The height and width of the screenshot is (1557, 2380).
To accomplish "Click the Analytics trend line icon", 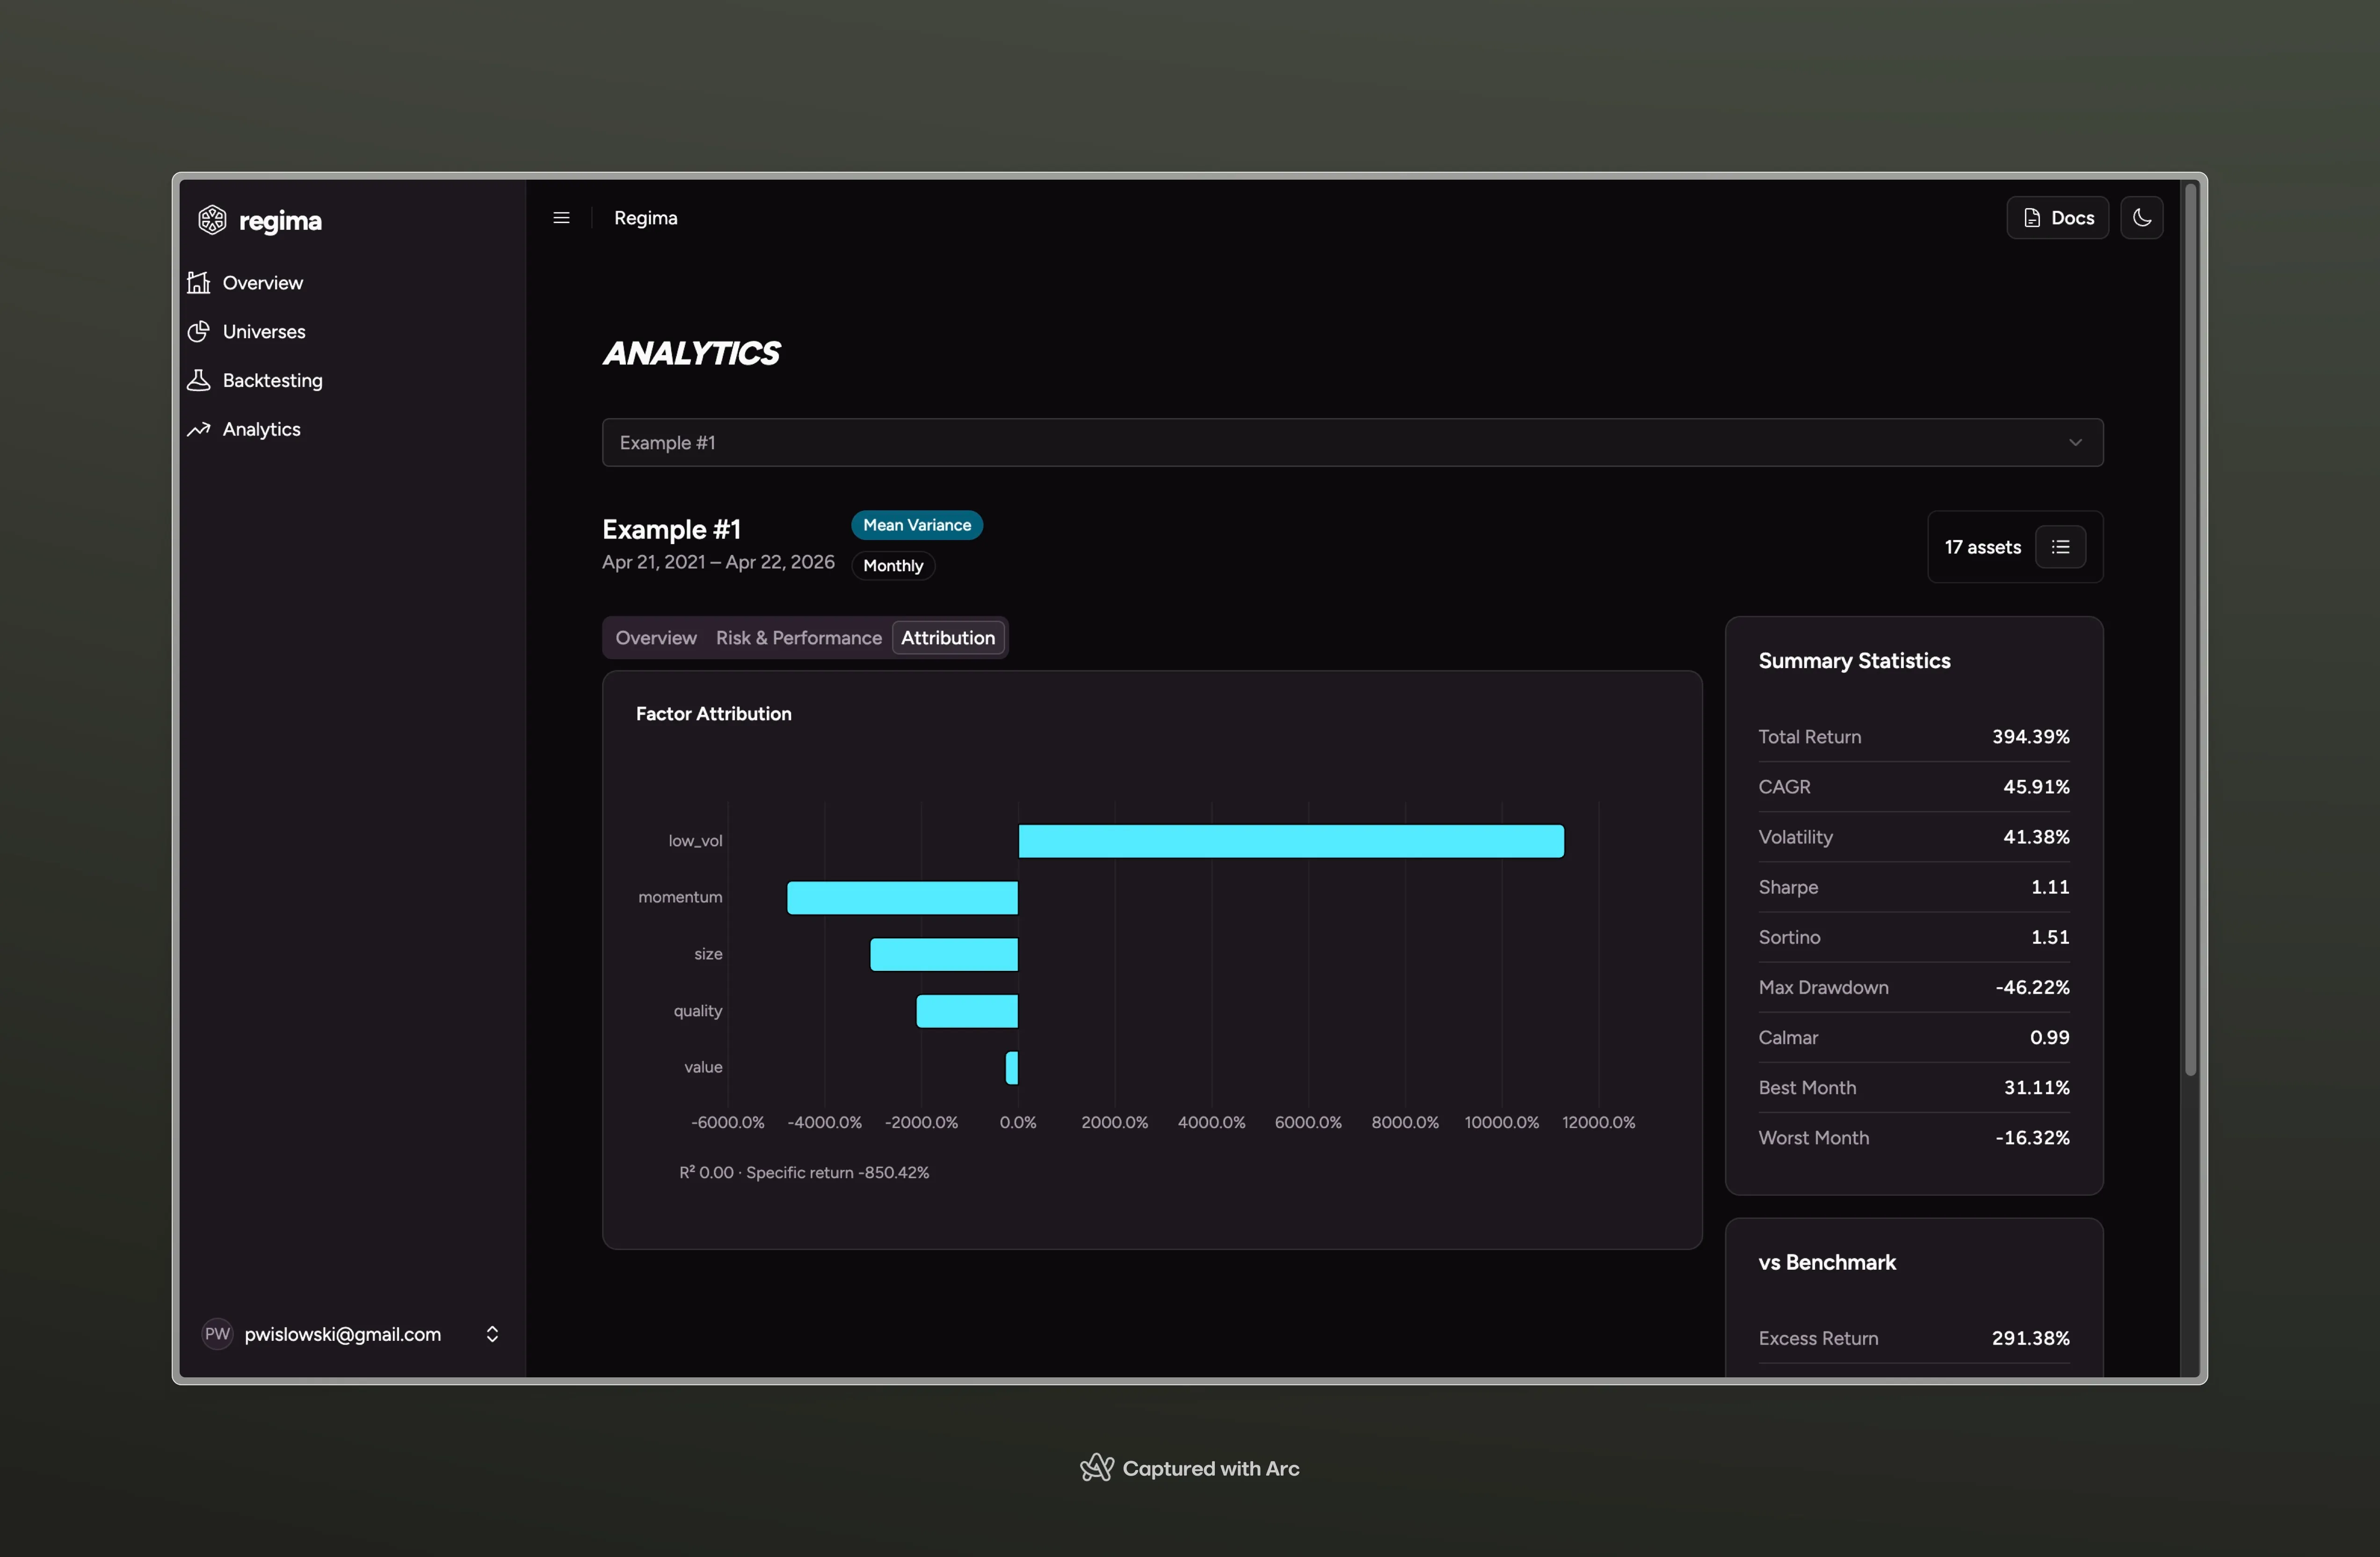I will (x=199, y=429).
